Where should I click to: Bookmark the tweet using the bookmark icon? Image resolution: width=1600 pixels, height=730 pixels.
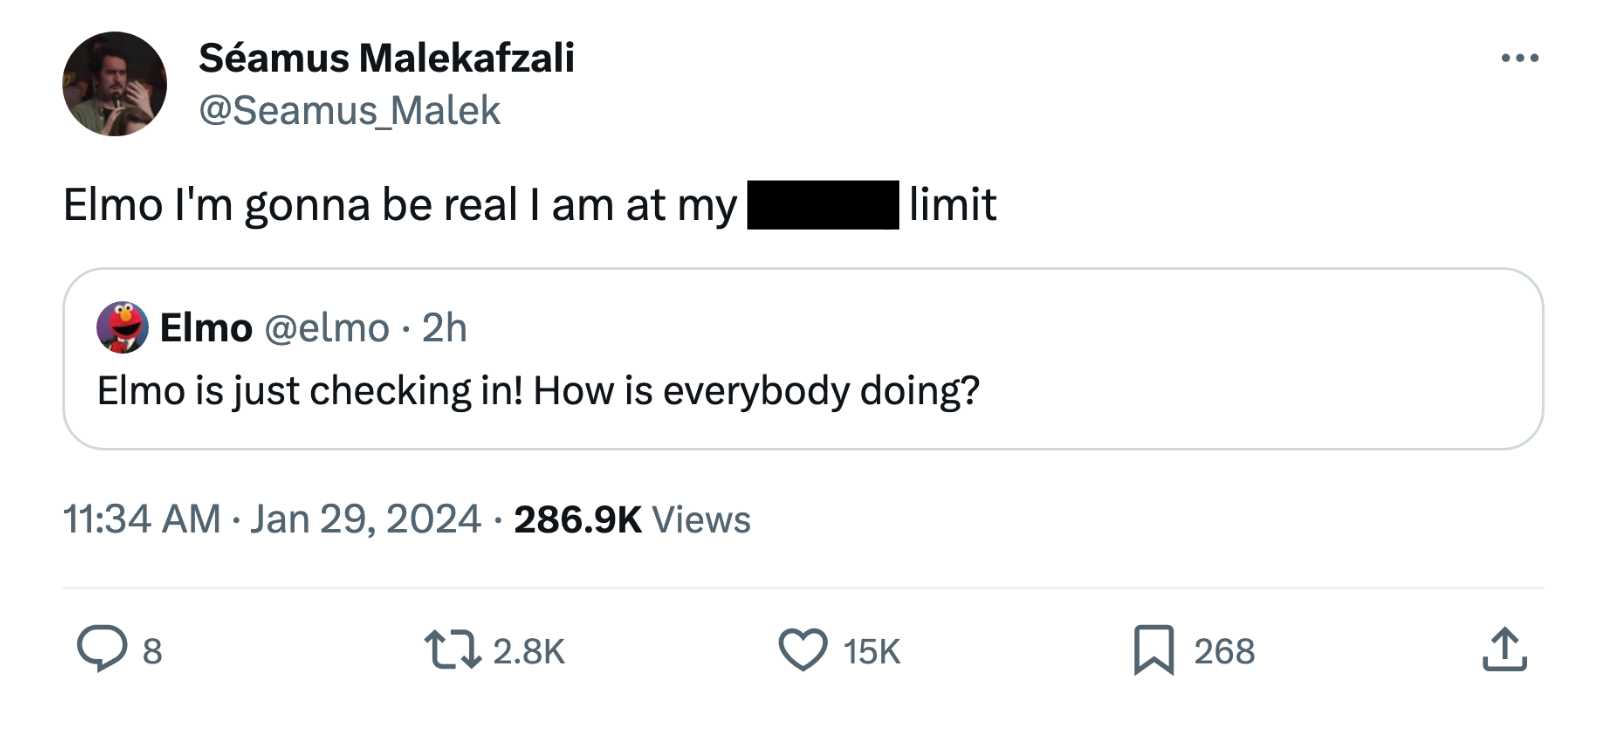1153,649
